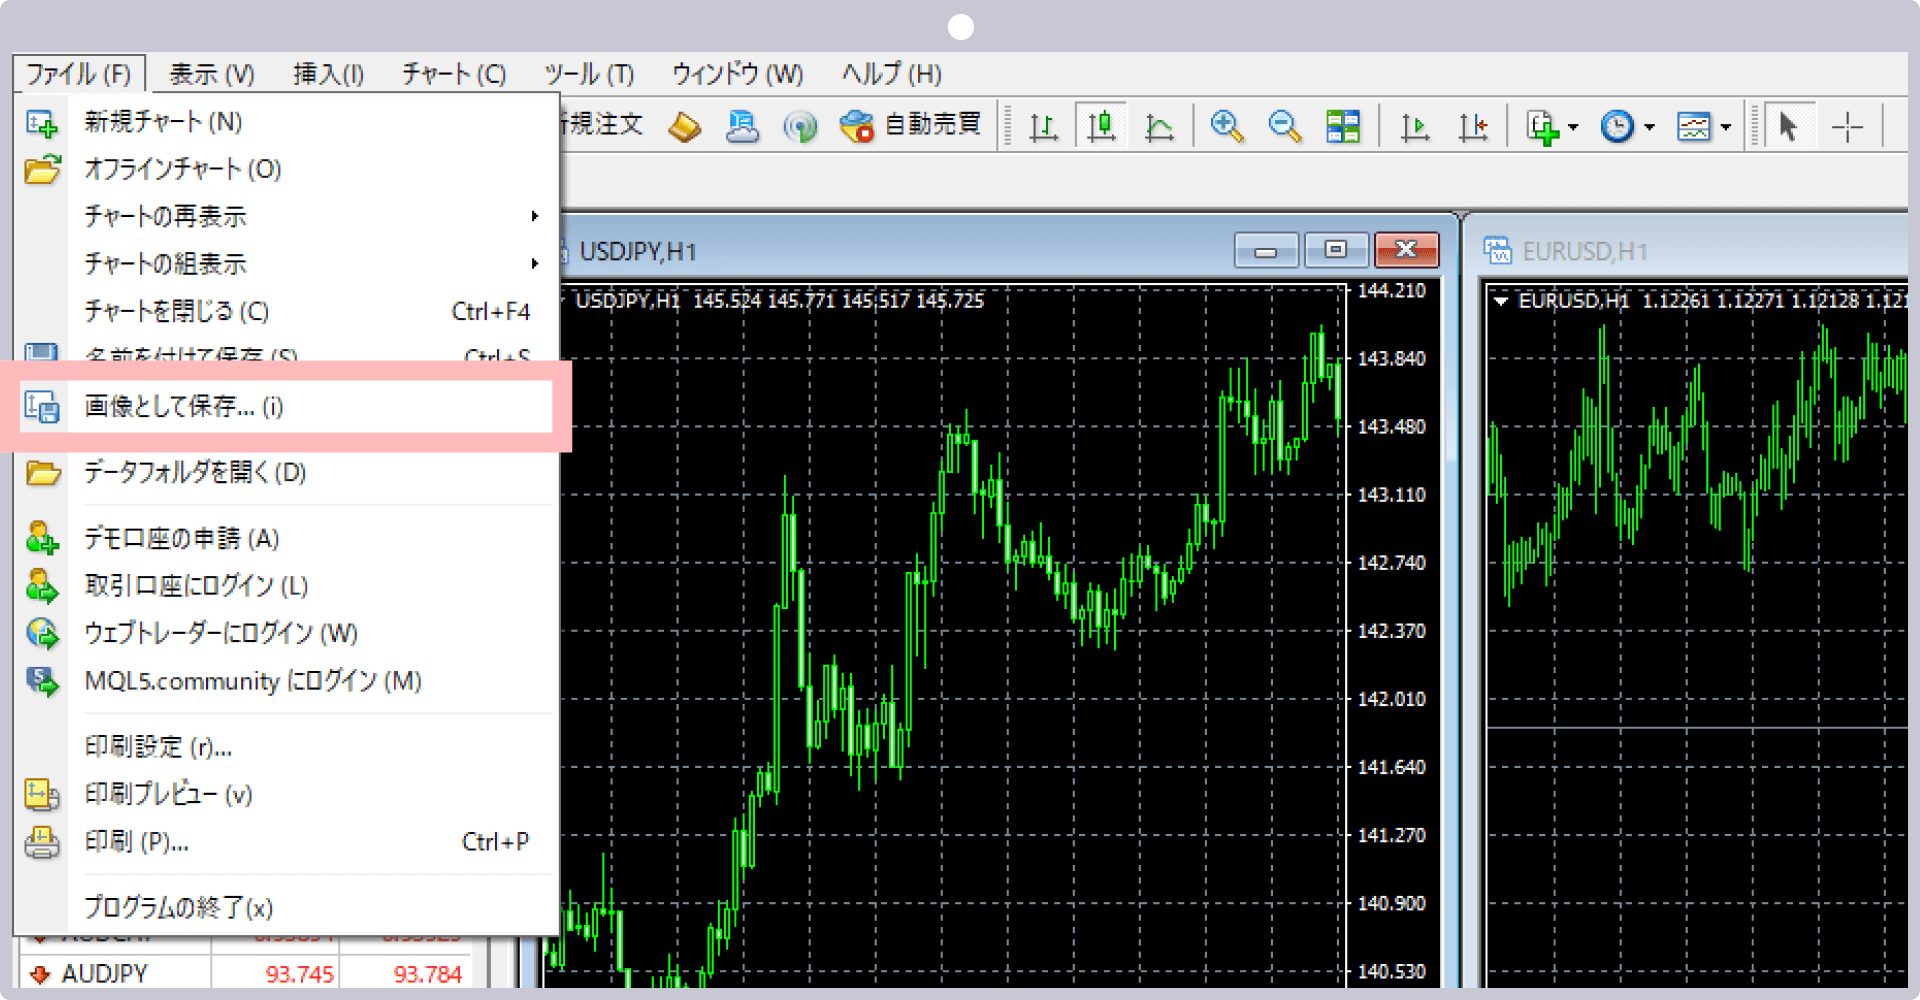Toggle the 自動売買 auto trading button
The height and width of the screenshot is (1000, 1920).
912,125
